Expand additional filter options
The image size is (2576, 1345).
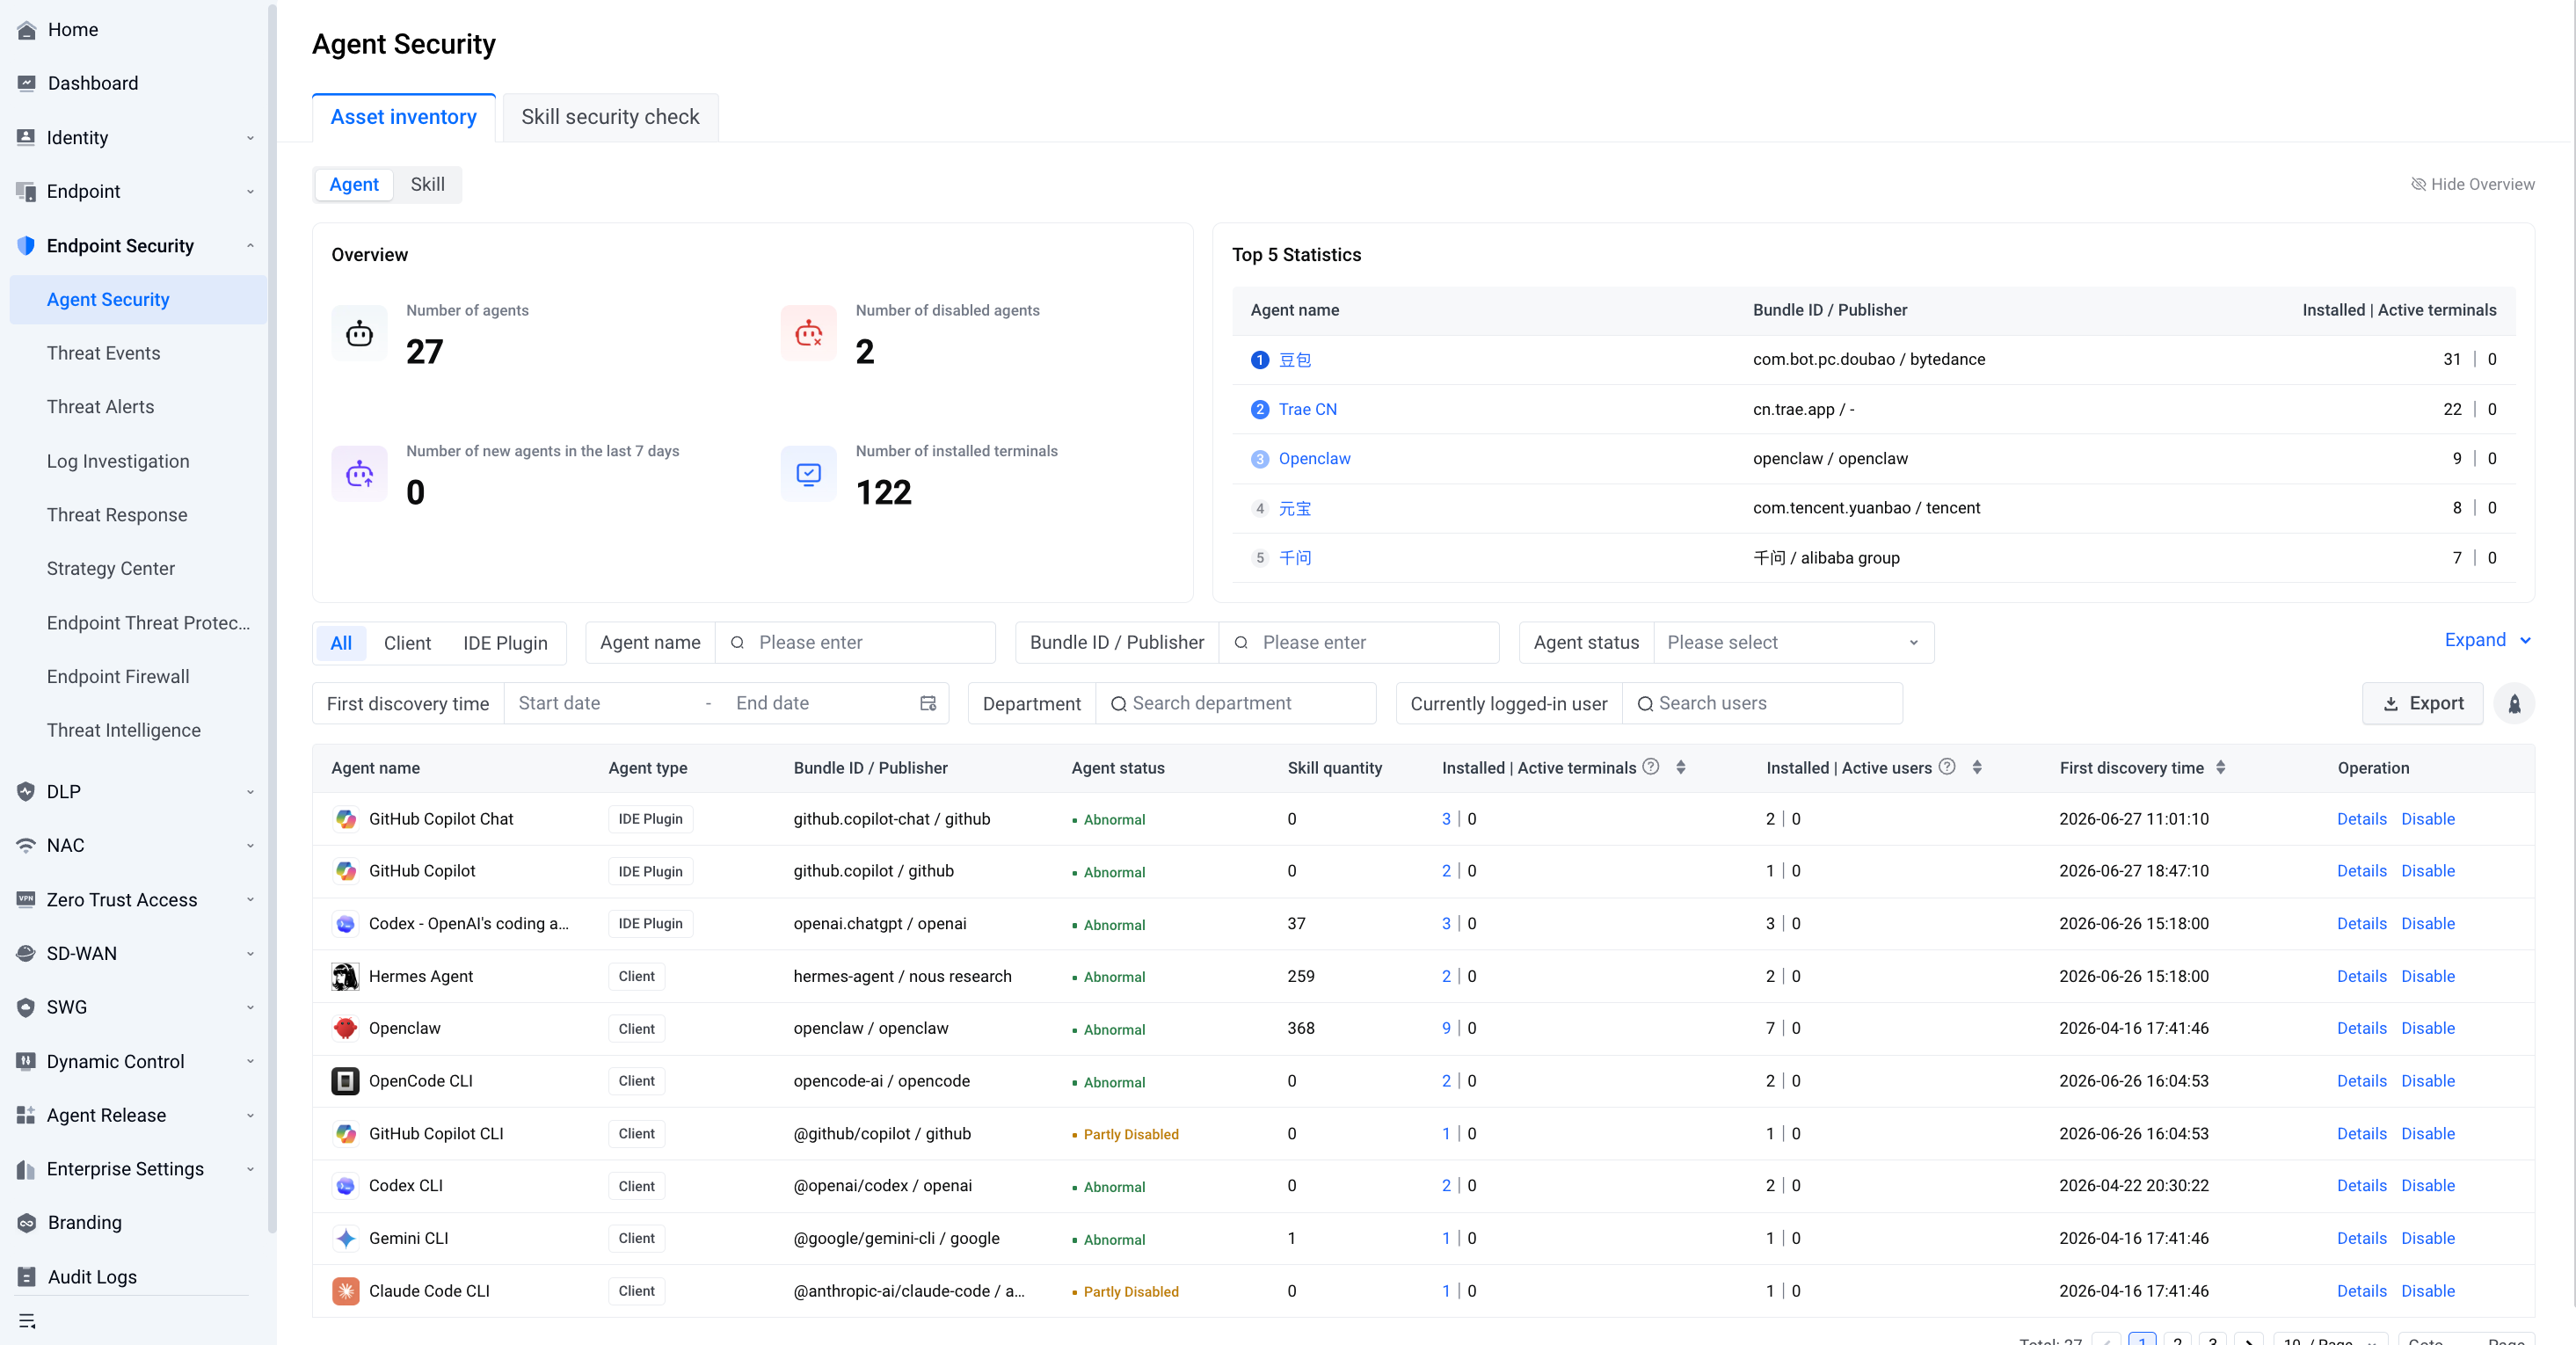(2487, 640)
